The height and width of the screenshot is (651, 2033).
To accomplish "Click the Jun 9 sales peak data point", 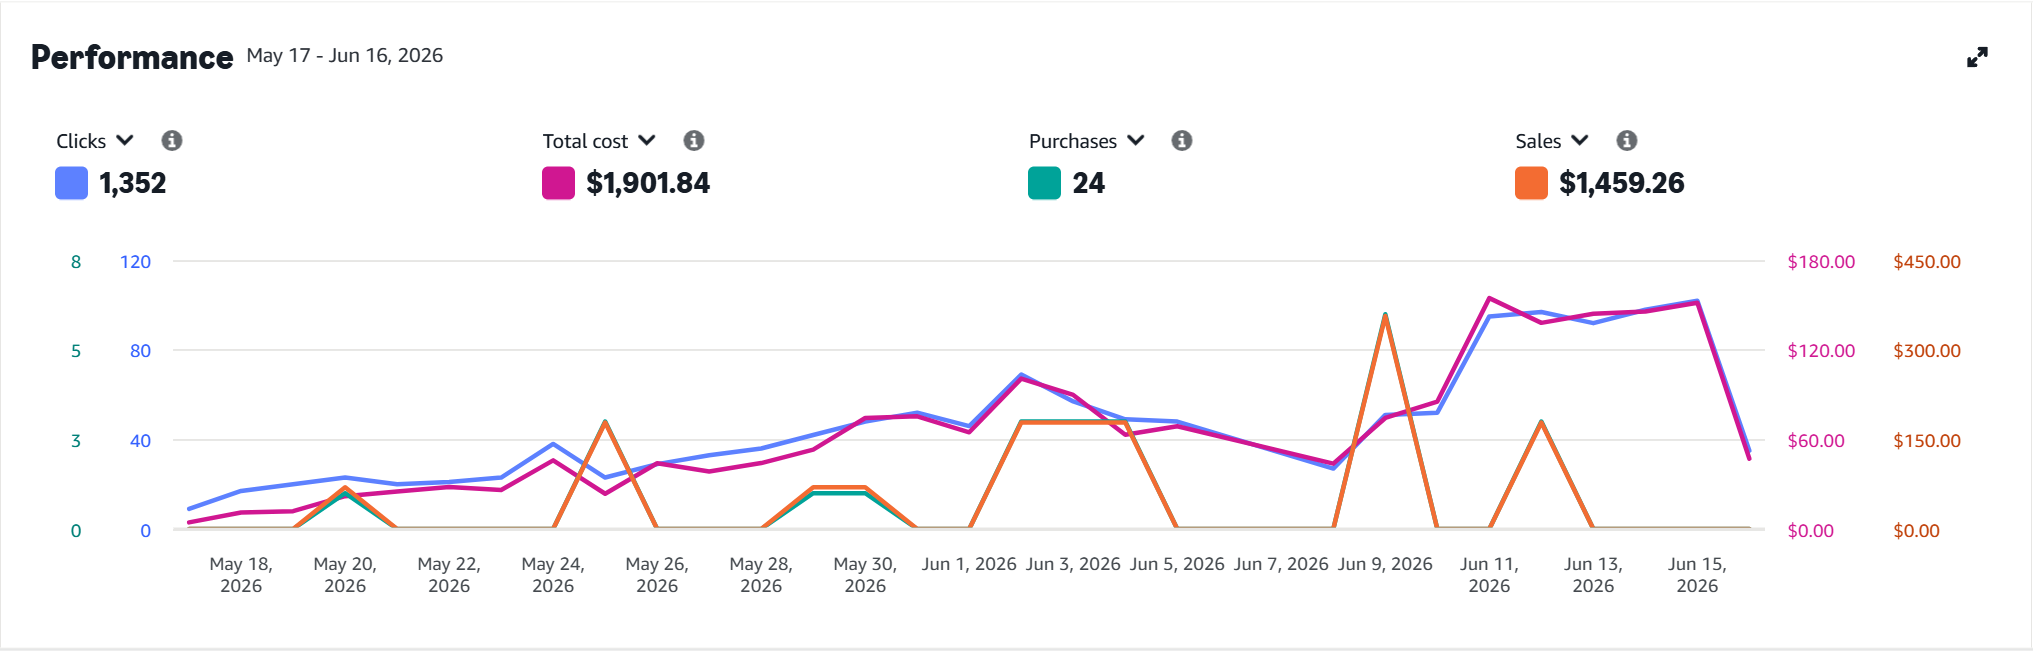I will pyautogui.click(x=1385, y=314).
